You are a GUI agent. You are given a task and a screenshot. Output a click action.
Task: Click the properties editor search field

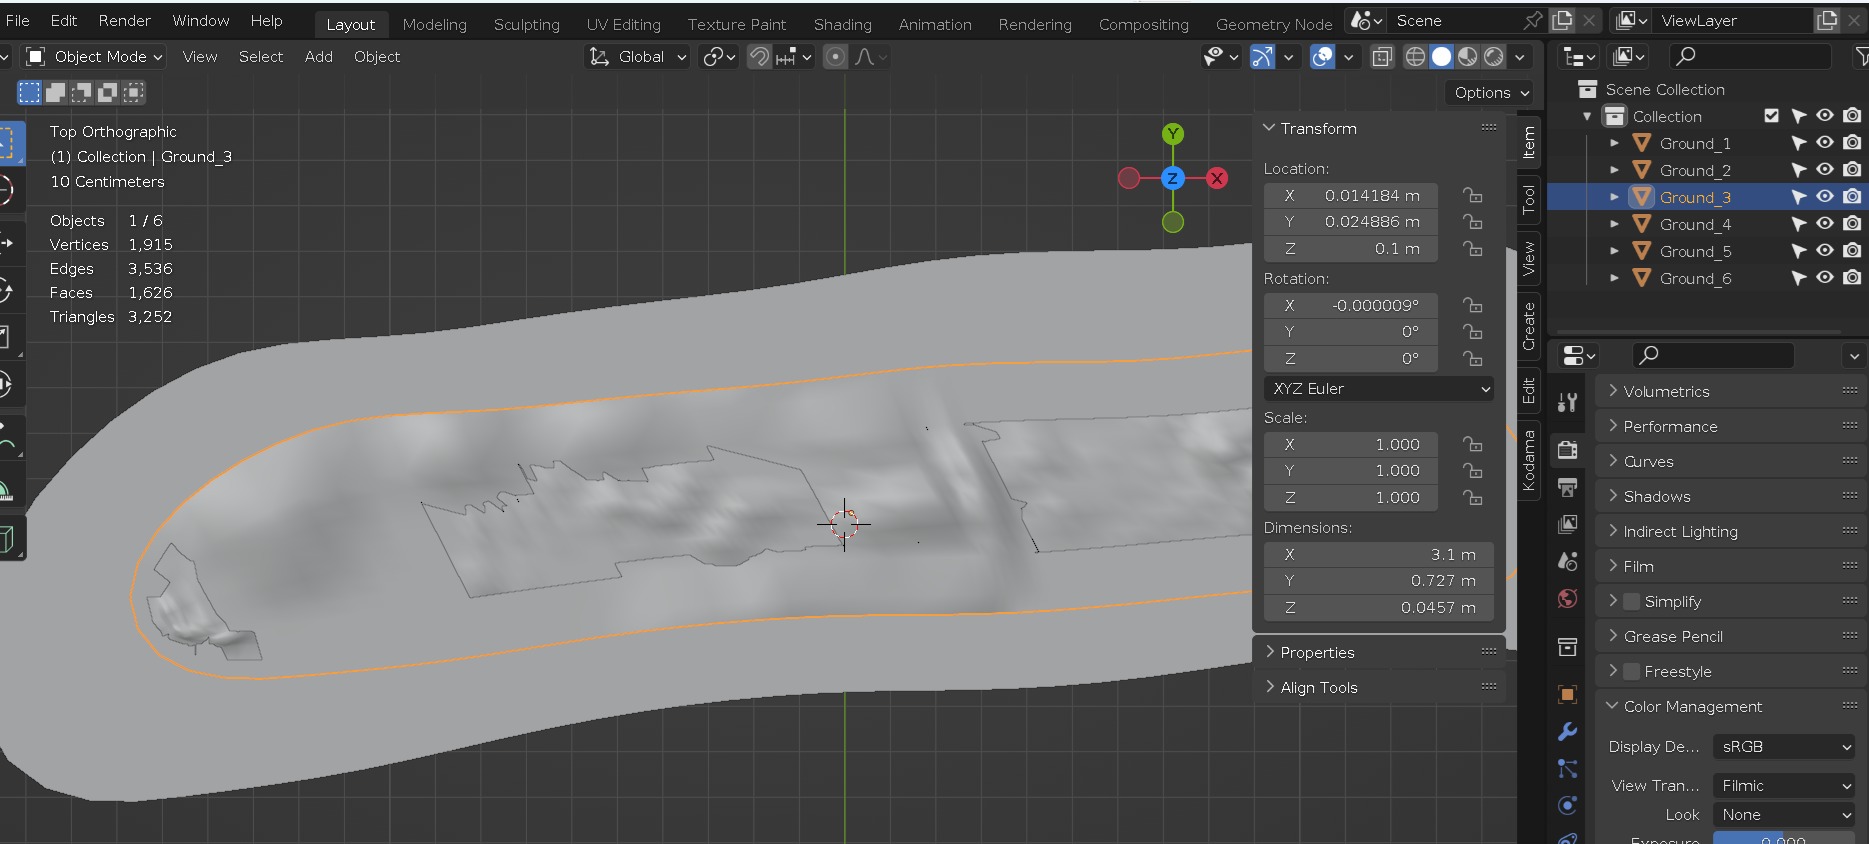click(x=1714, y=355)
